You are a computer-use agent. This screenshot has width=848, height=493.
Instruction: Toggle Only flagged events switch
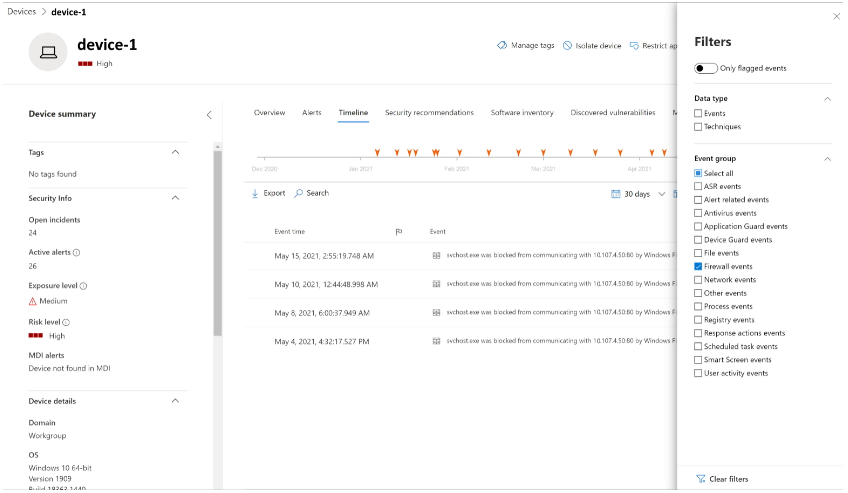coord(706,68)
